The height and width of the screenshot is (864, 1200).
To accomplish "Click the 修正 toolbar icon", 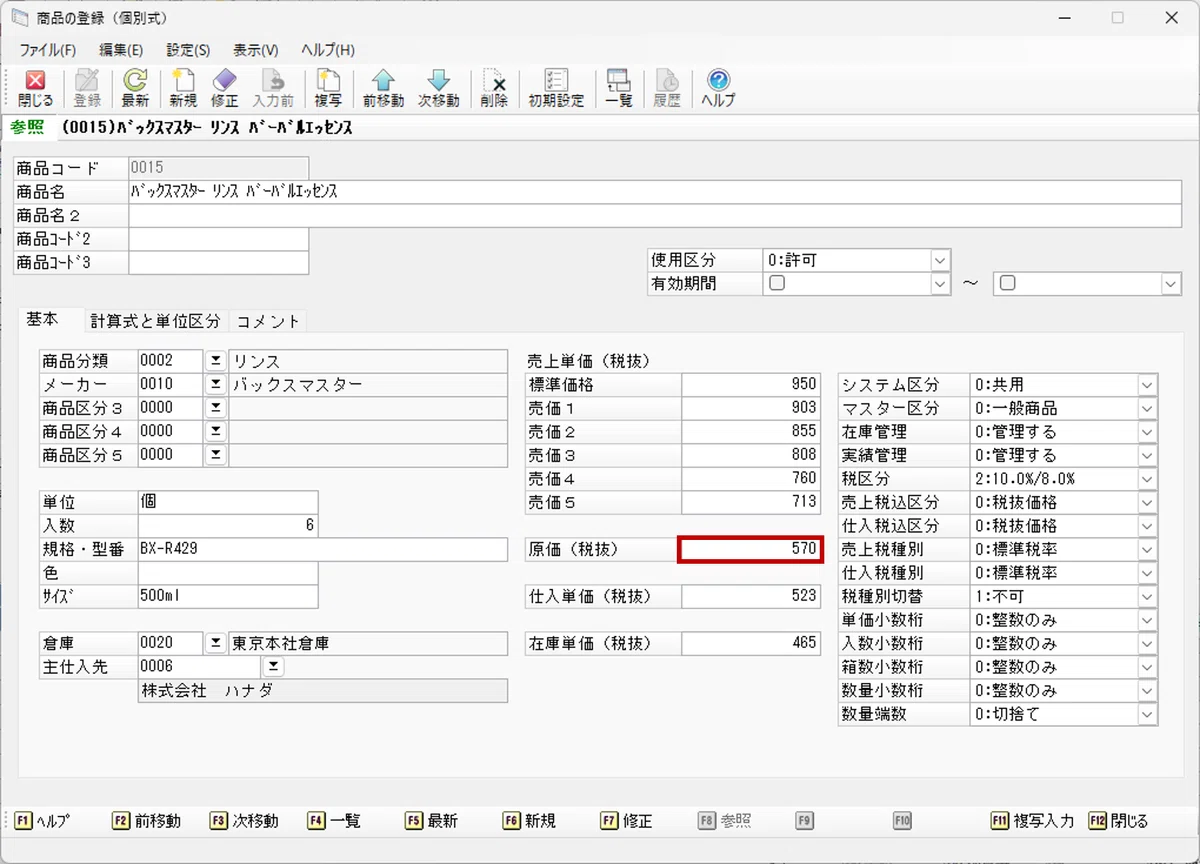I will point(225,89).
